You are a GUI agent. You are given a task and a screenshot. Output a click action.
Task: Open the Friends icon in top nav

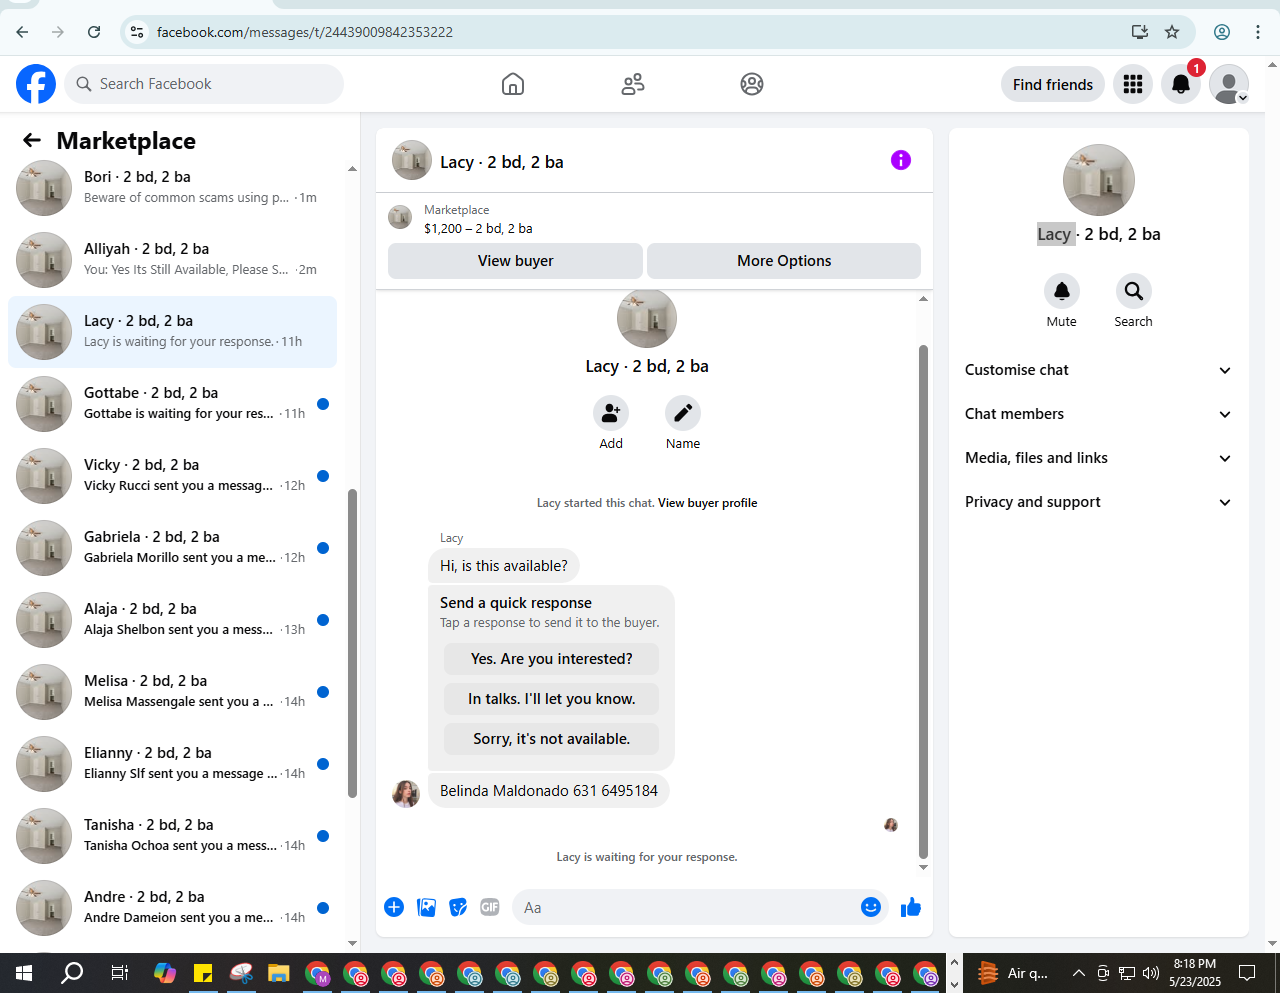633,84
